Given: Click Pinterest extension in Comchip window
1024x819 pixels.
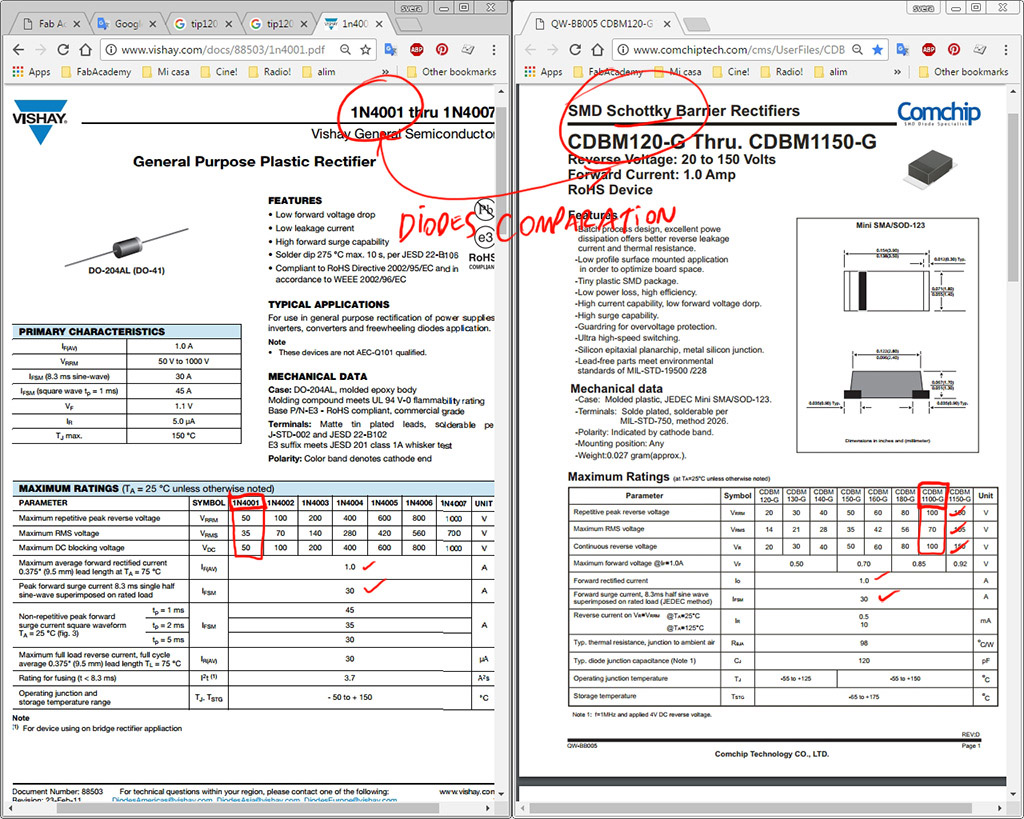Looking at the screenshot, I should [x=954, y=50].
